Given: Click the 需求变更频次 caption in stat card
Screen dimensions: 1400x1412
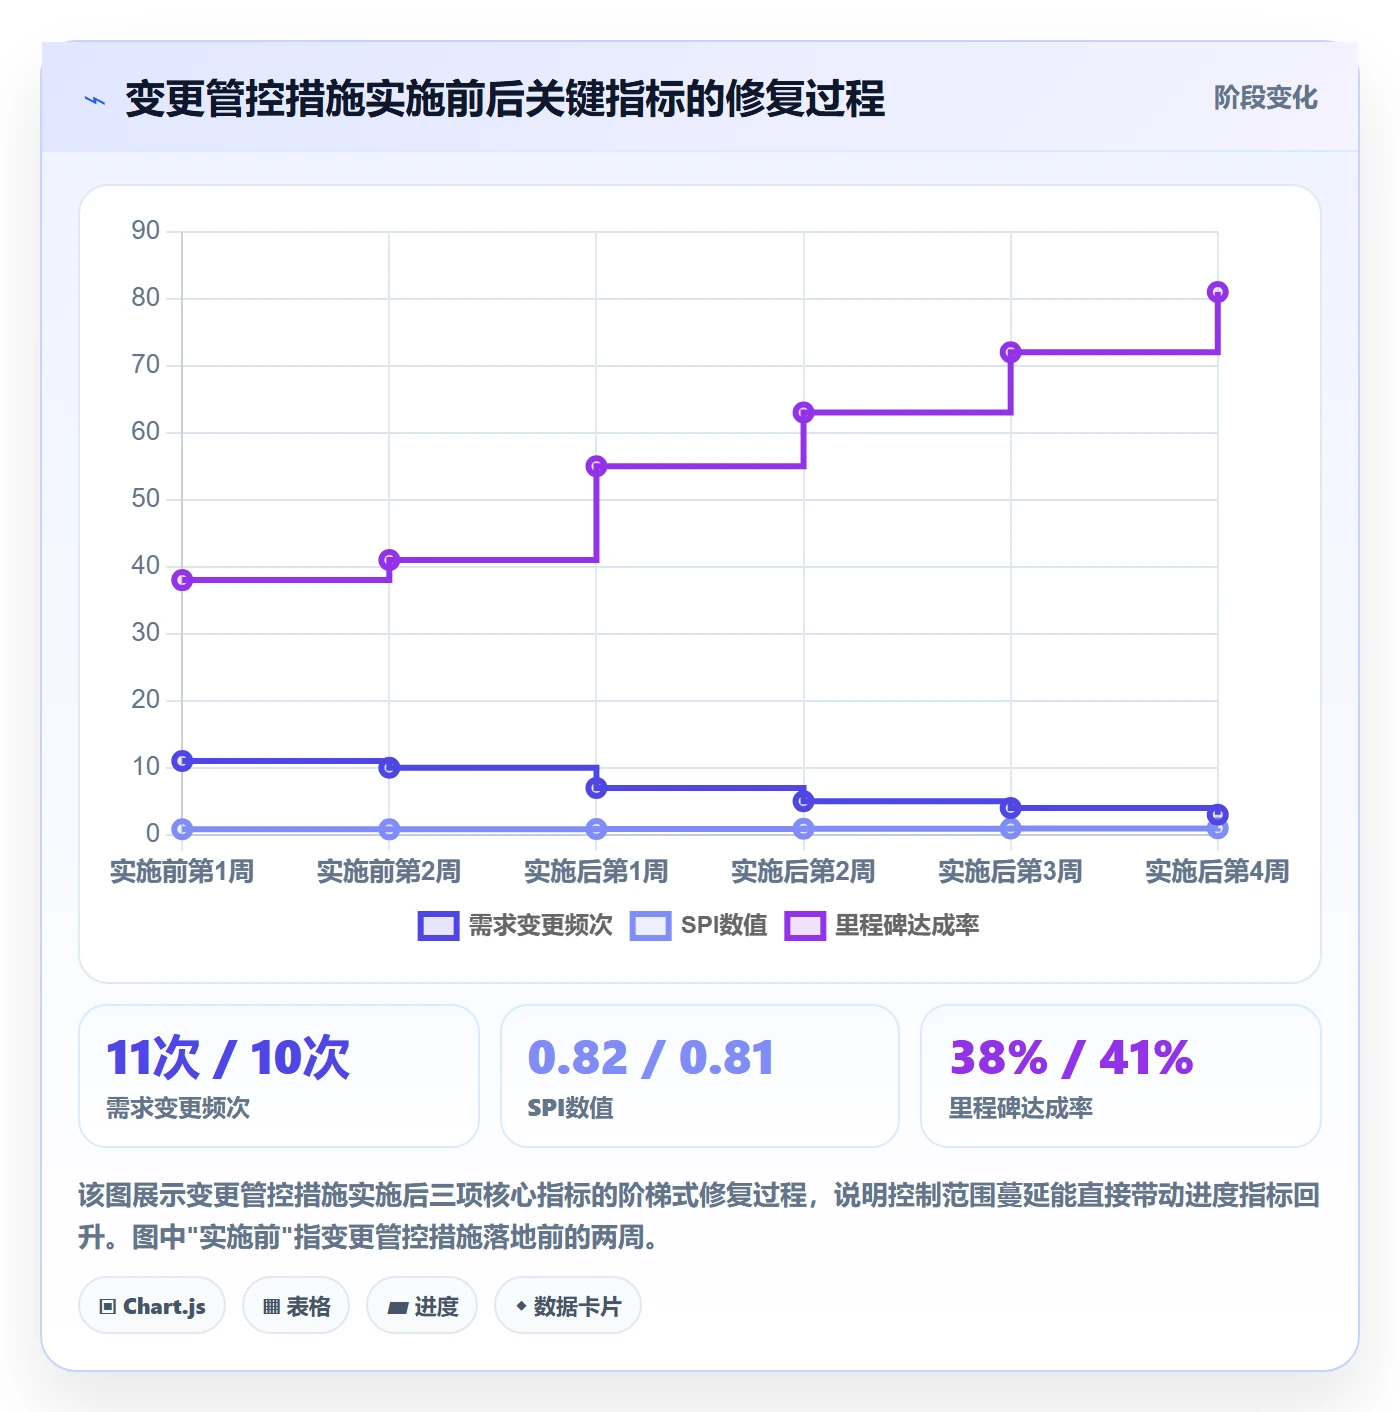Looking at the screenshot, I should coord(178,1108).
